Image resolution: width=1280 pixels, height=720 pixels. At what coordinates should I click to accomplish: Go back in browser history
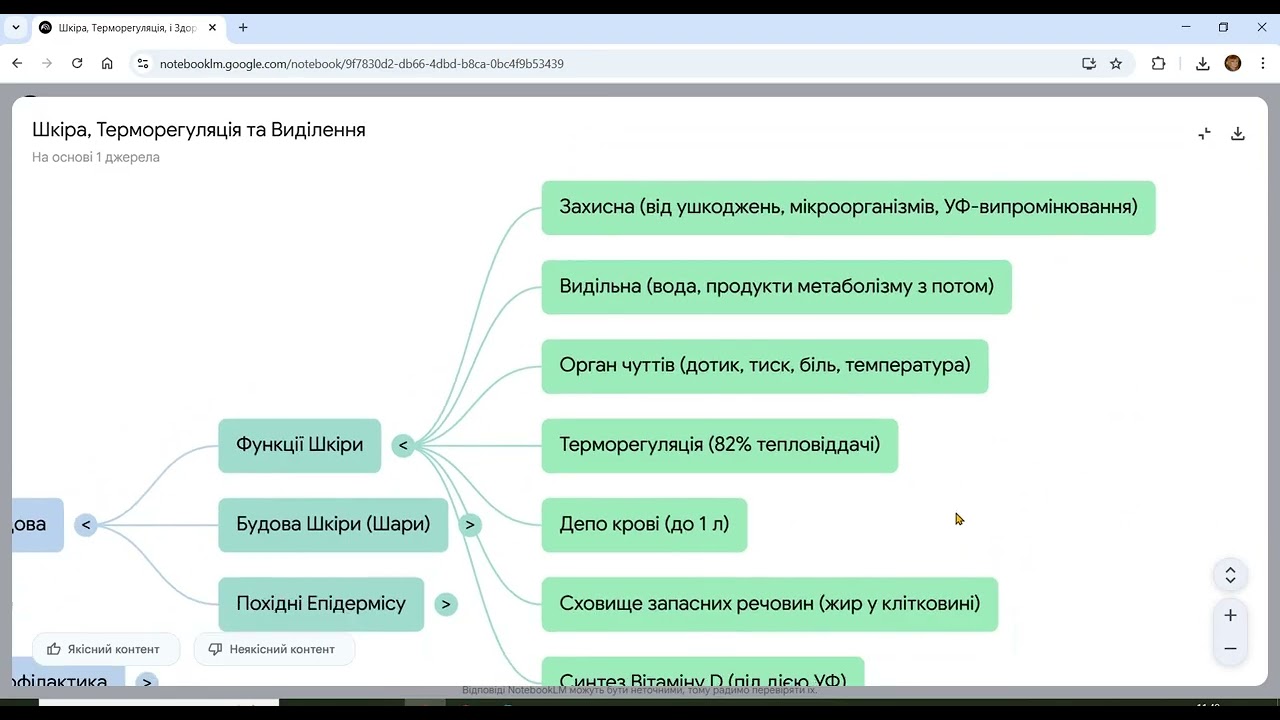point(17,63)
